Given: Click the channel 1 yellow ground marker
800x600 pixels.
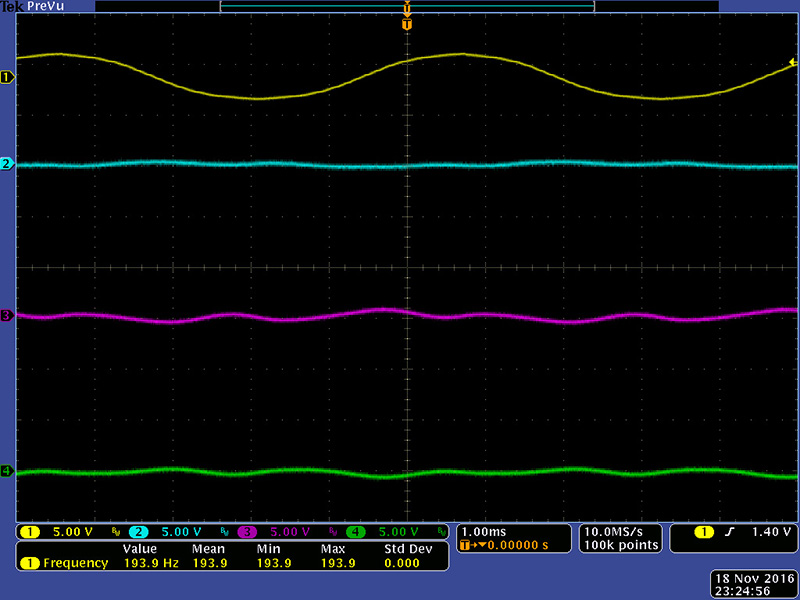Looking at the screenshot, I should coord(7,78).
